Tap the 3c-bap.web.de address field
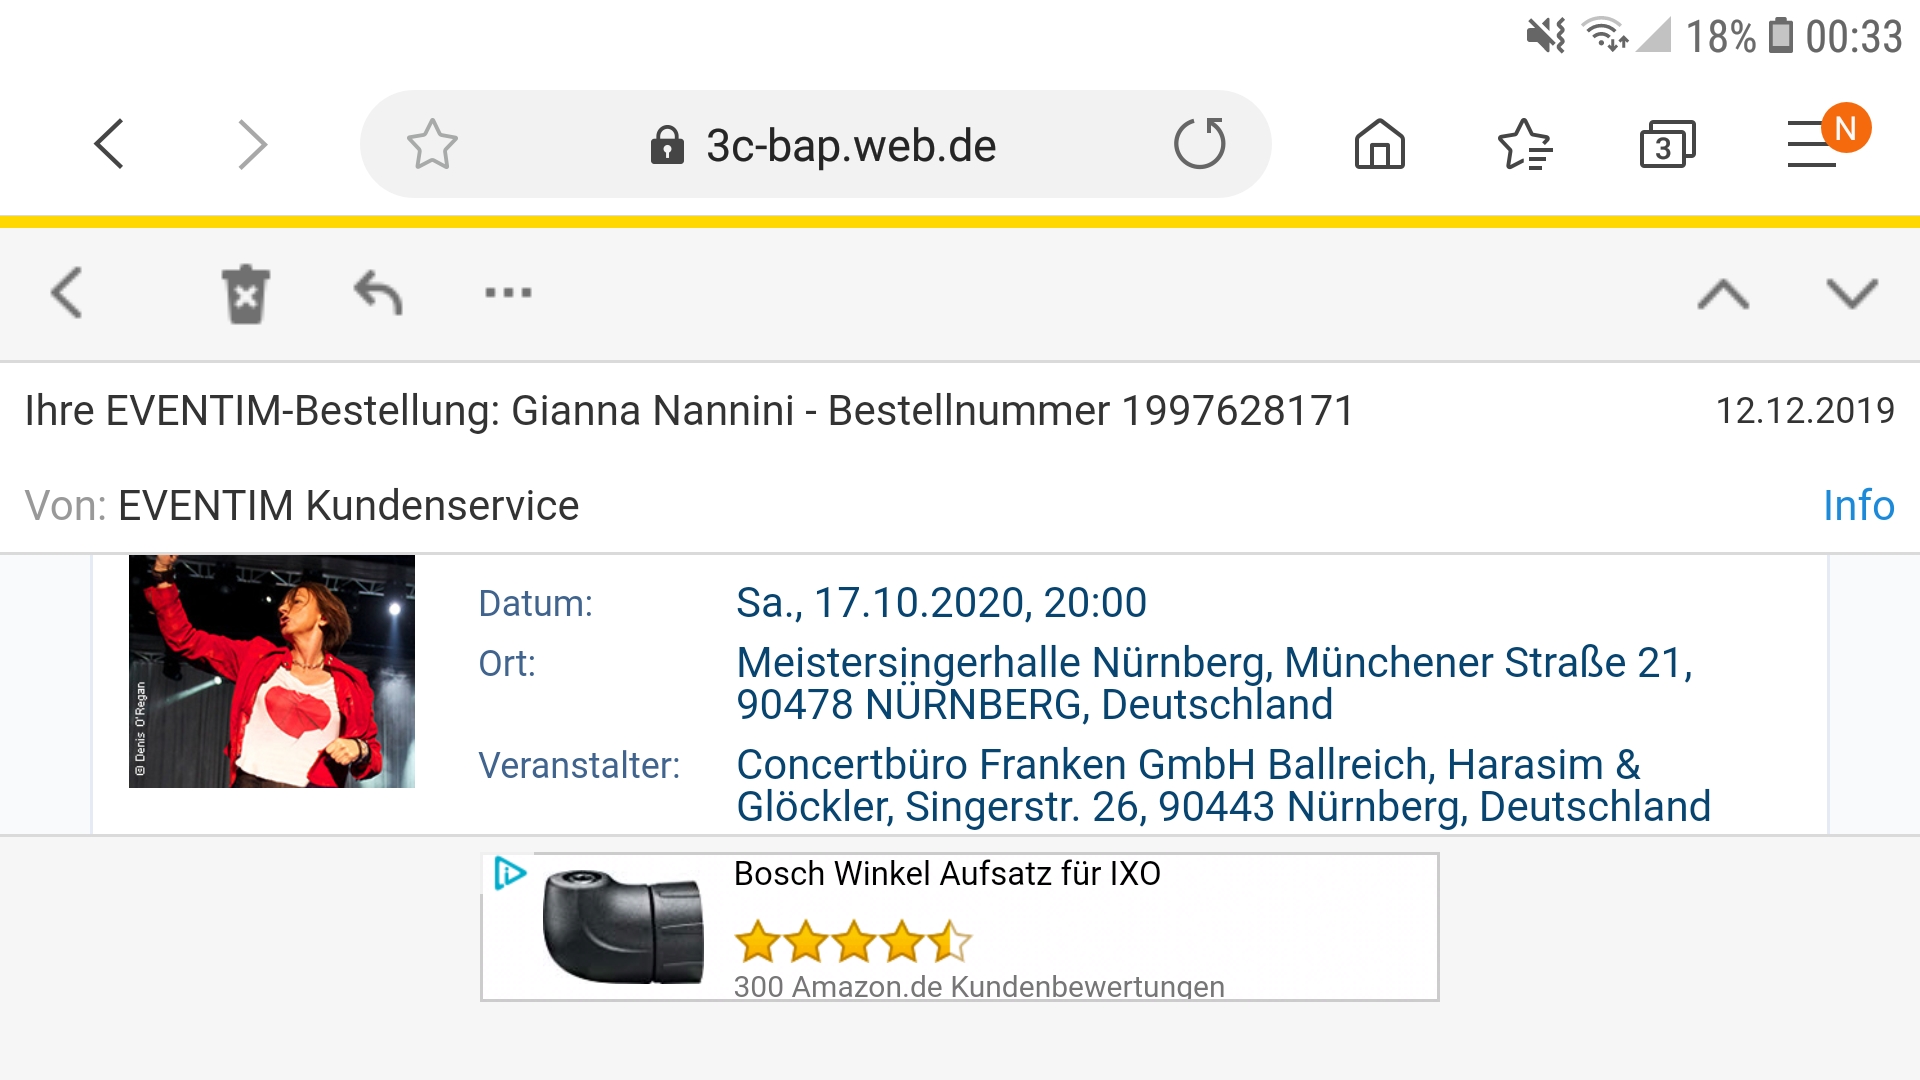This screenshot has width=1920, height=1080. coord(850,146)
